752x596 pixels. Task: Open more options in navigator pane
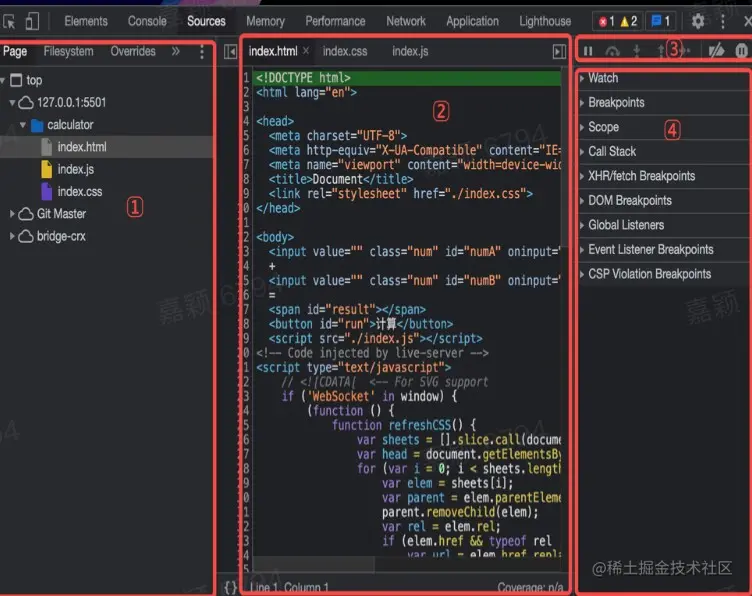(x=202, y=52)
